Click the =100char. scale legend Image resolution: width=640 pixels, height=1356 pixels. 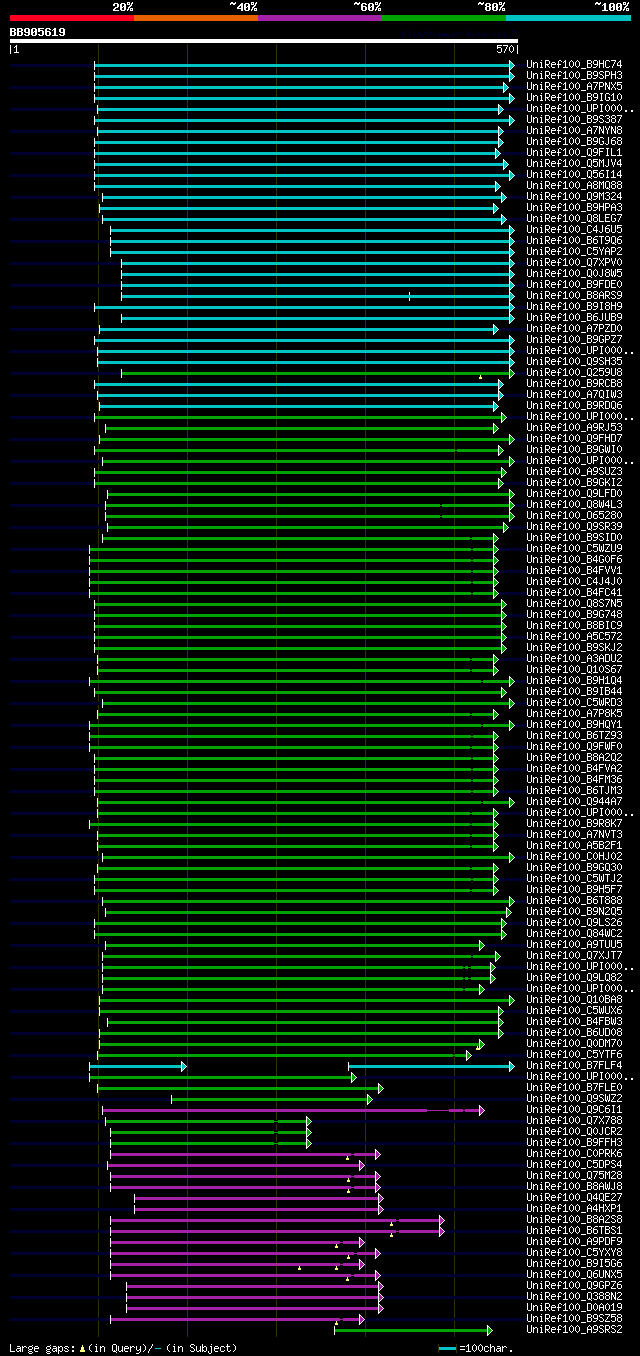tap(475, 1348)
